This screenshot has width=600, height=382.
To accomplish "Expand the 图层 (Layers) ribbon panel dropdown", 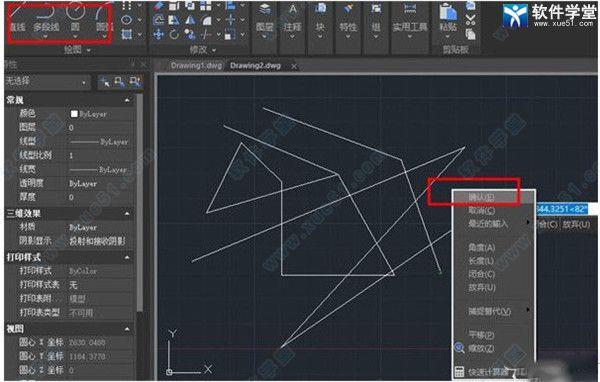I will coord(265,37).
